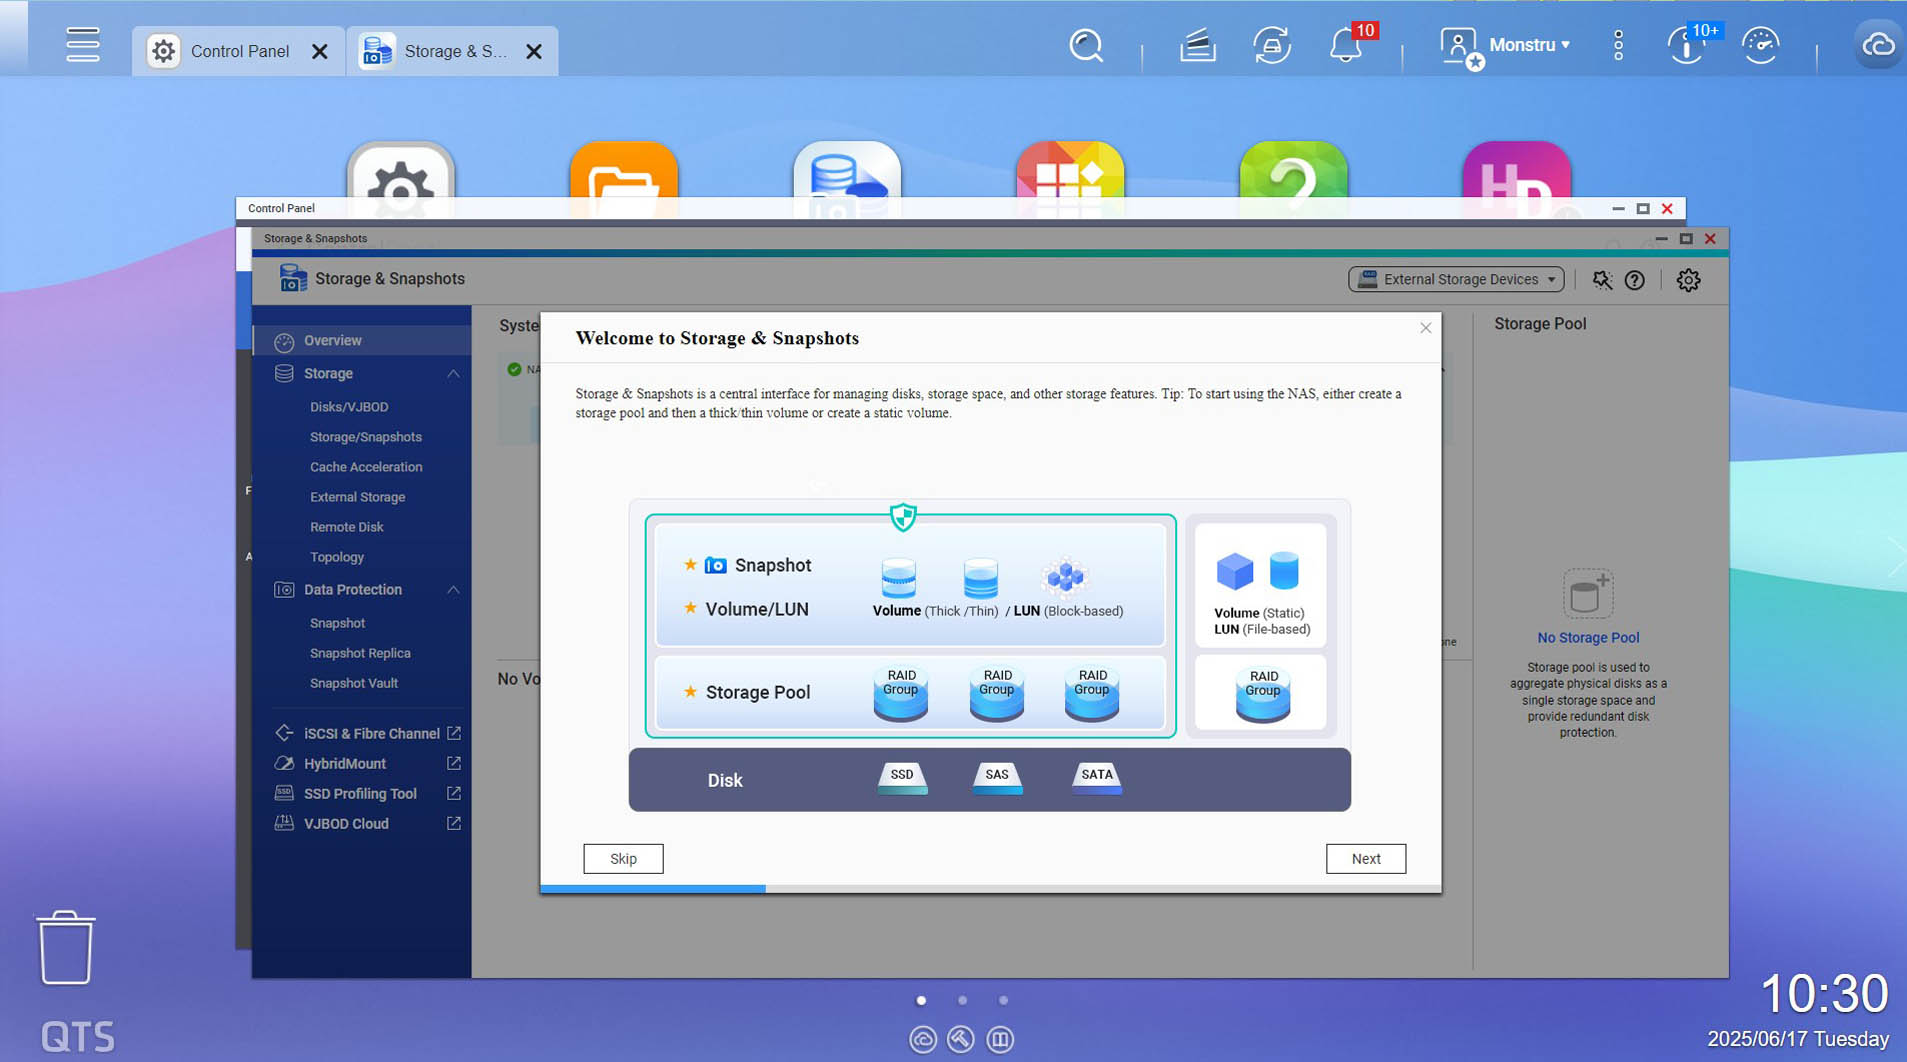Open the background tasks icon

coord(1198,45)
